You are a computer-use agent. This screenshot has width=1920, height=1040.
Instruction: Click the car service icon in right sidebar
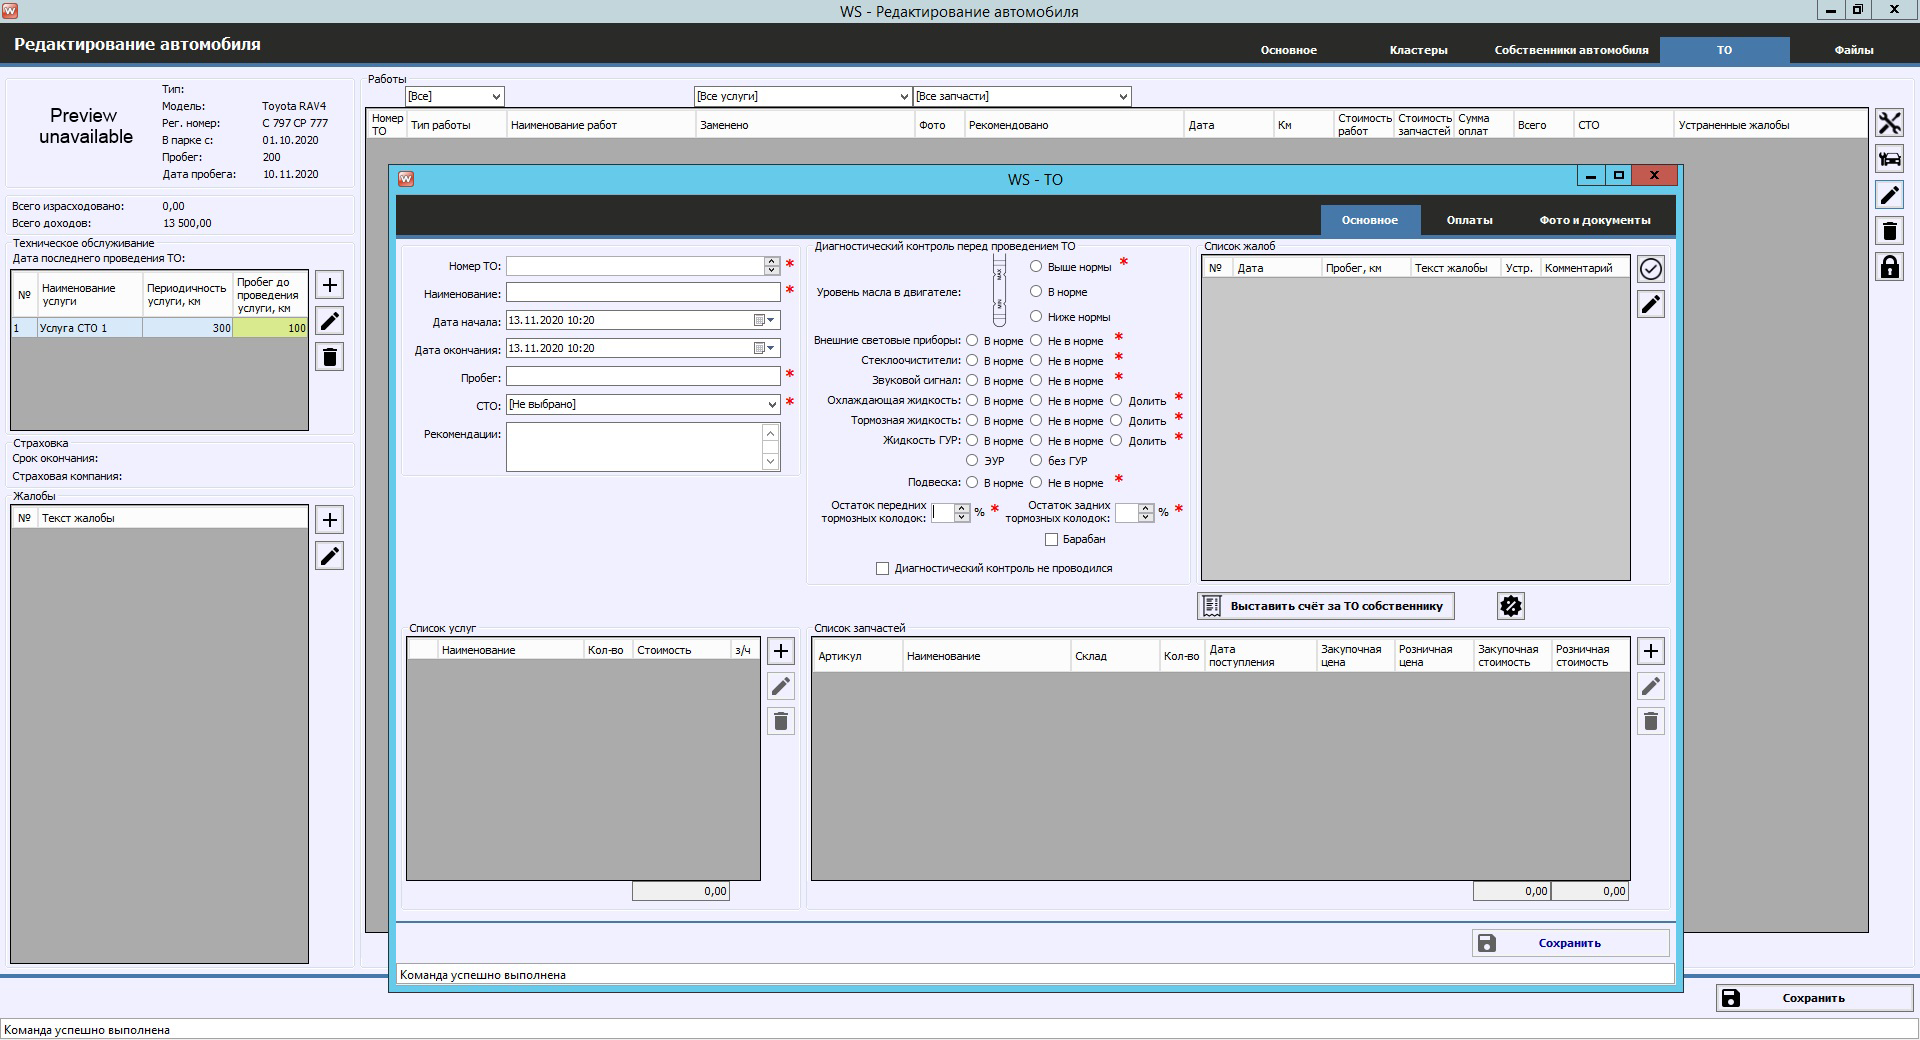pyautogui.click(x=1889, y=159)
